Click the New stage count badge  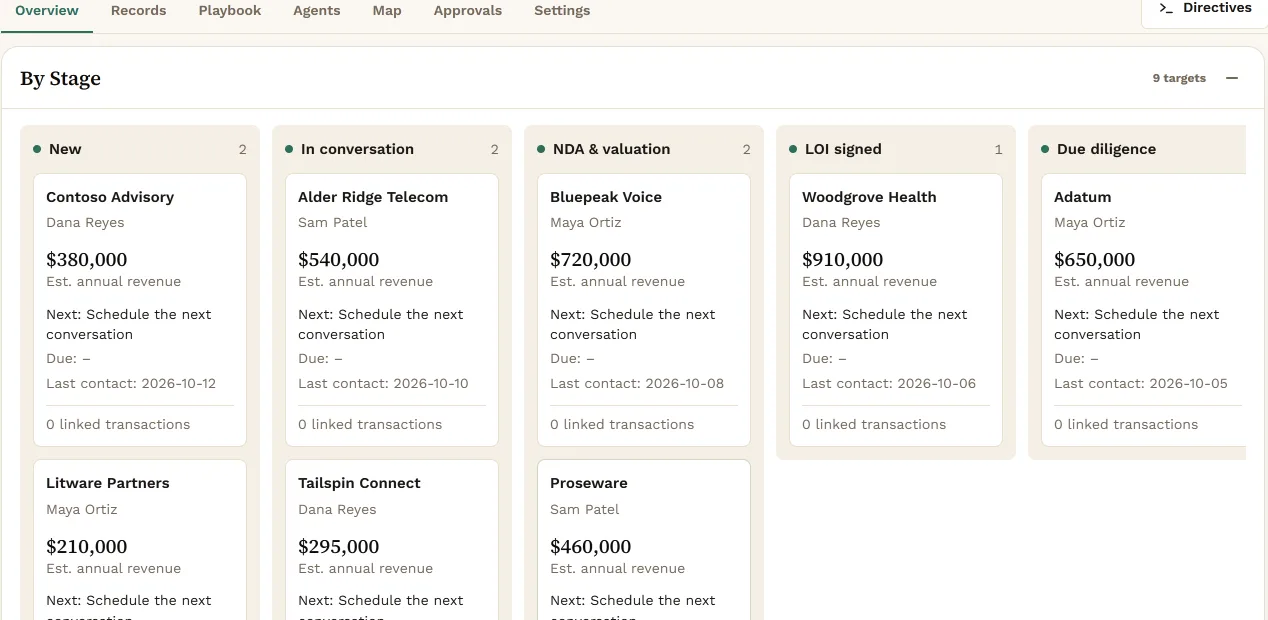point(242,149)
